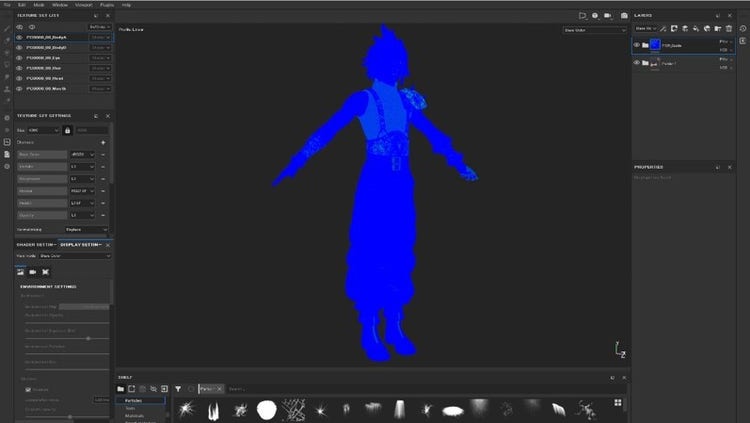The width and height of the screenshot is (750, 423).
Task: Toggle visibility of the blue-thumbnail layer folder
Action: click(637, 45)
